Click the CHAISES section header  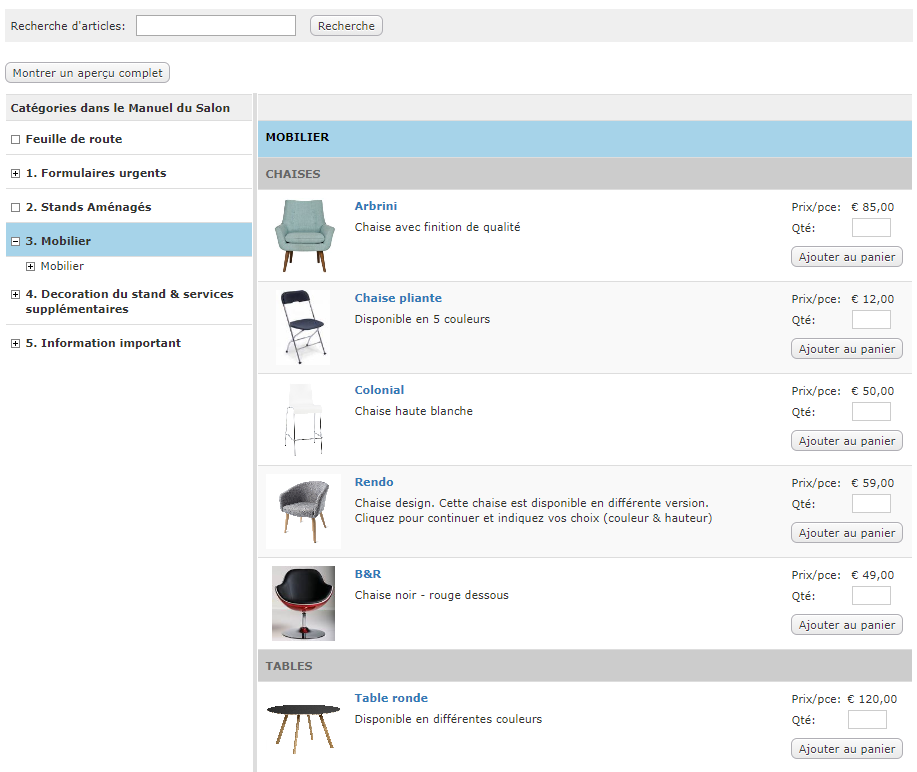pos(585,174)
